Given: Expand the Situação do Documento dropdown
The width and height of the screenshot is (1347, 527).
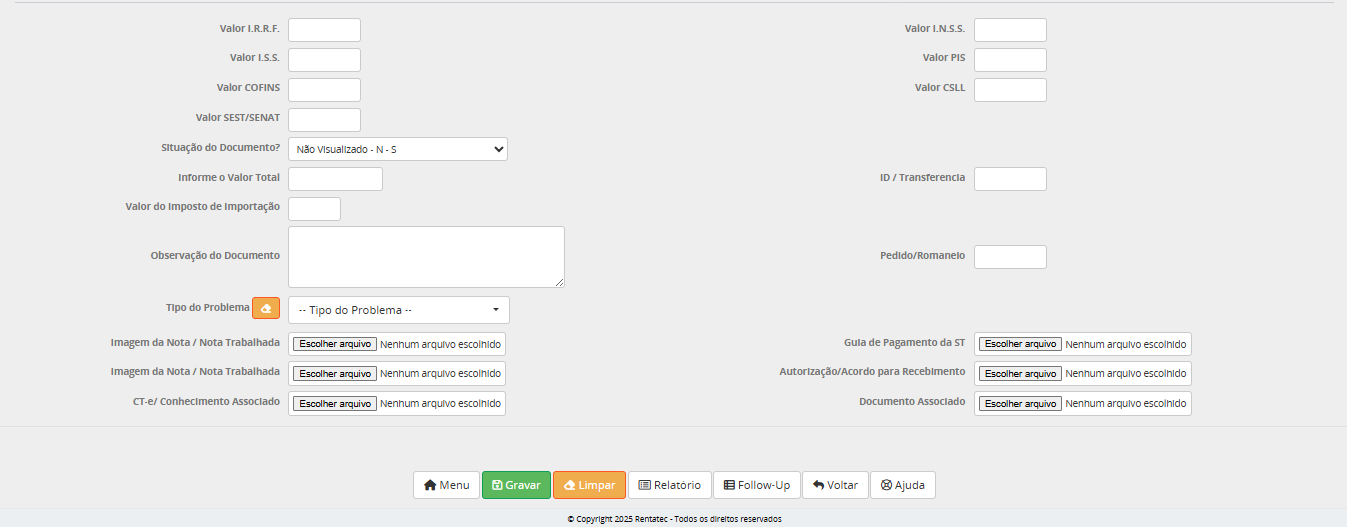Looking at the screenshot, I should [398, 149].
